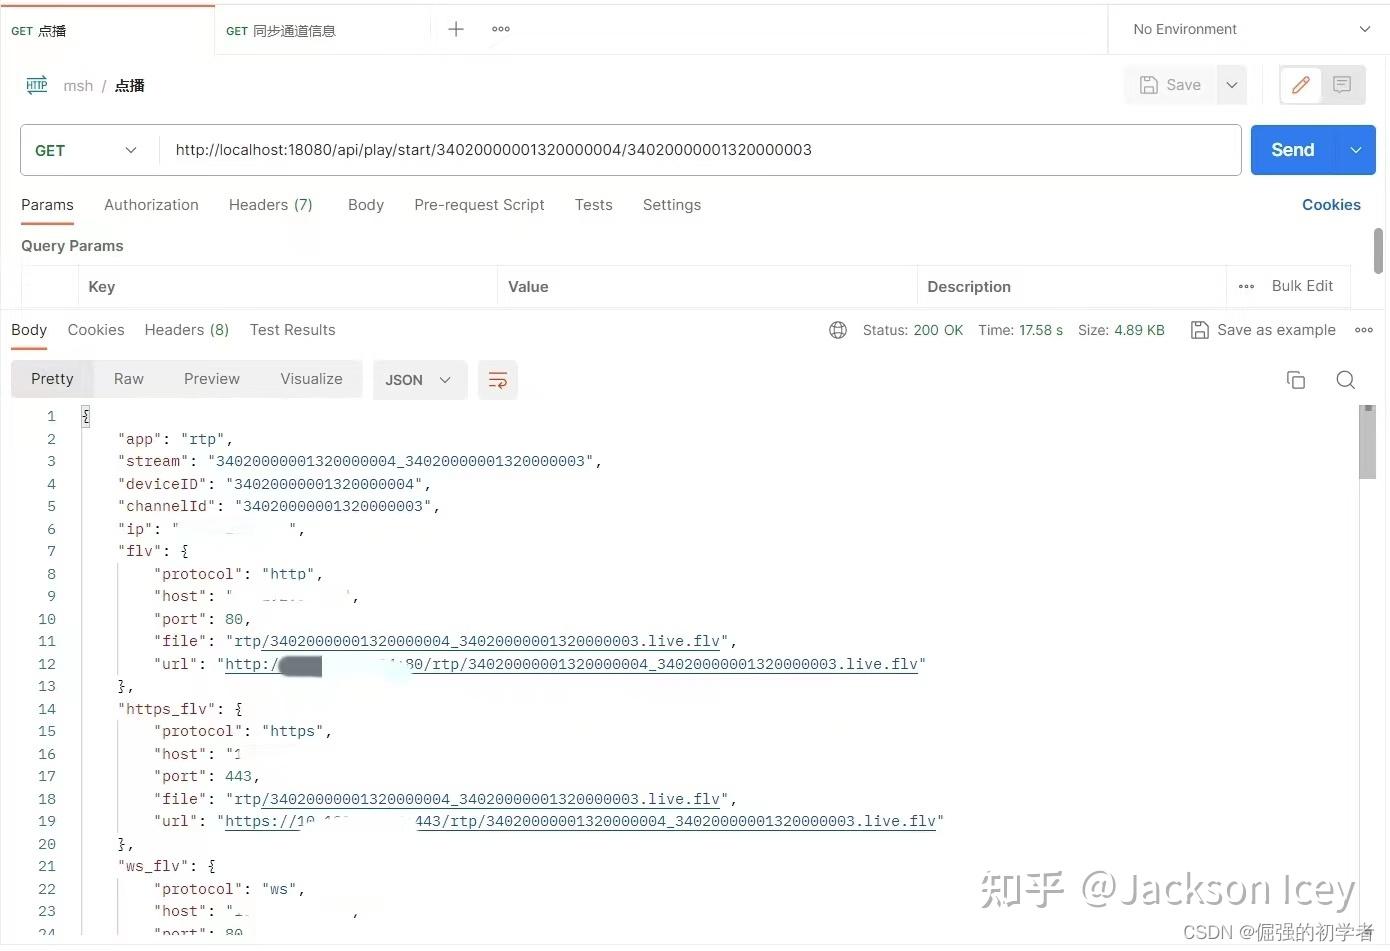Switch response view to Raw
1390x951 pixels.
click(x=128, y=379)
